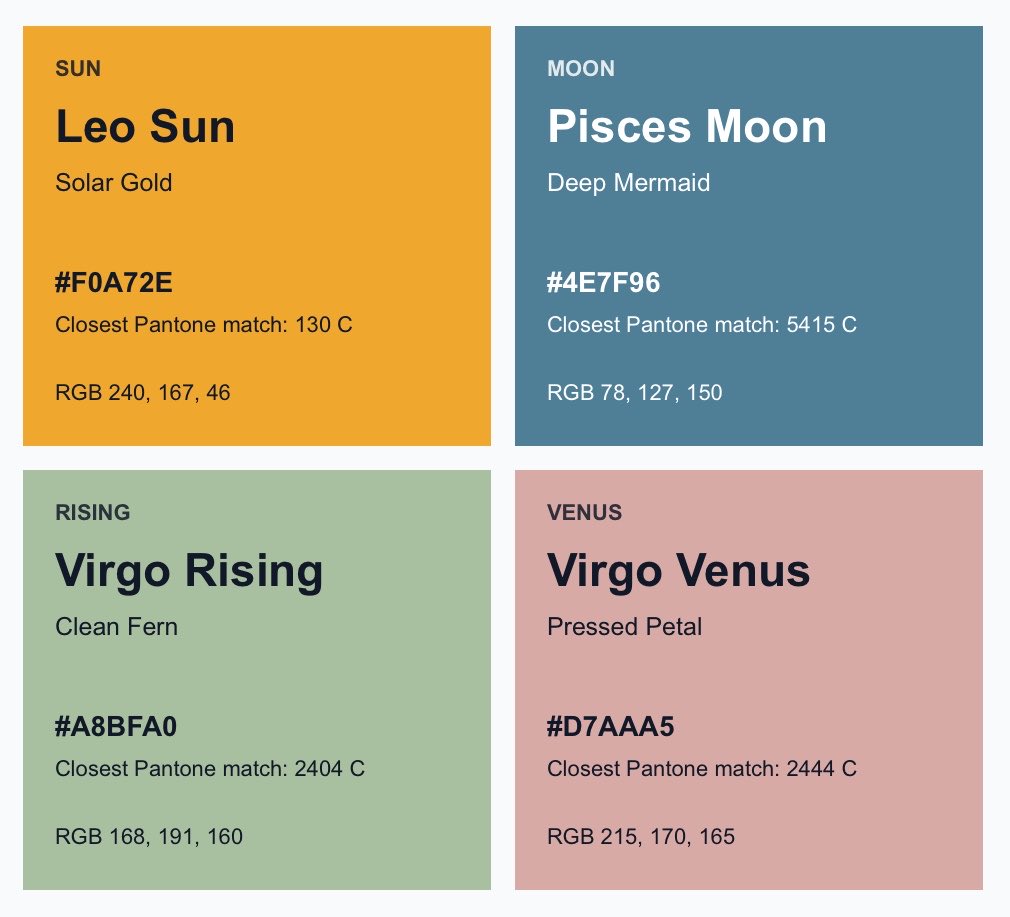Select the Pressed Petal color name
Viewport: 1010px width, 917px height.
624,627
